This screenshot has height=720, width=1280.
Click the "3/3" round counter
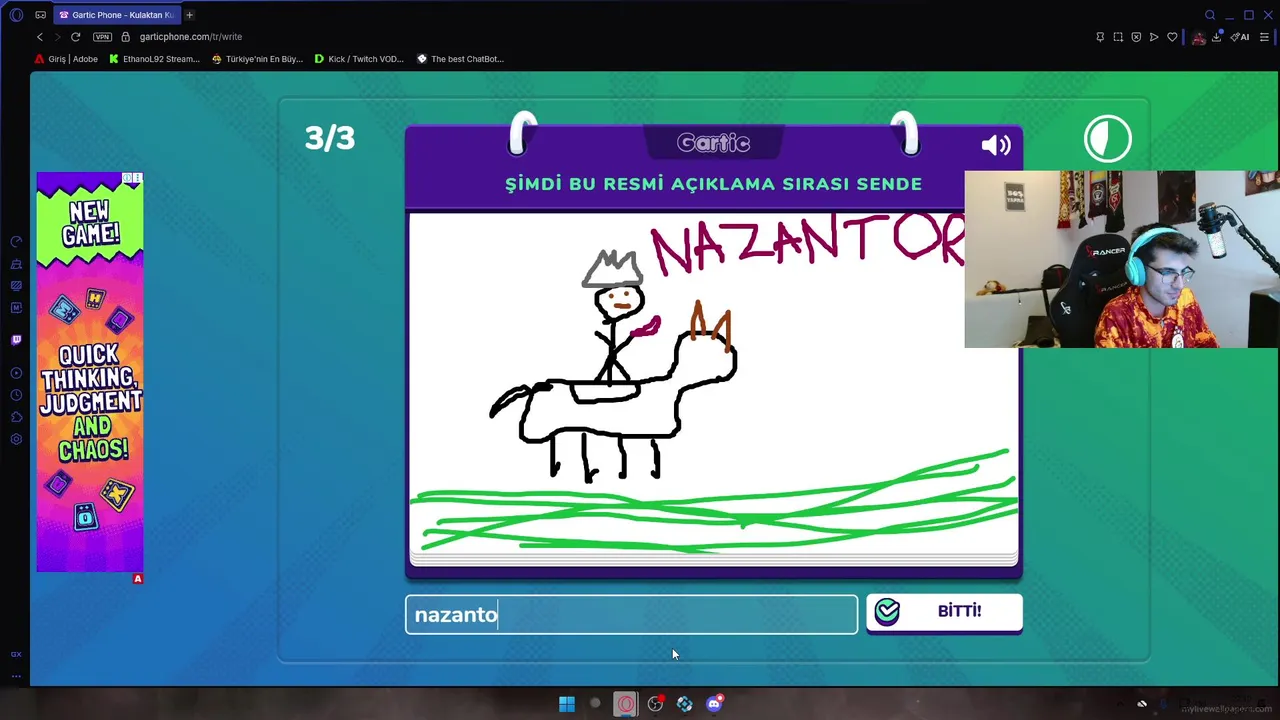[330, 138]
